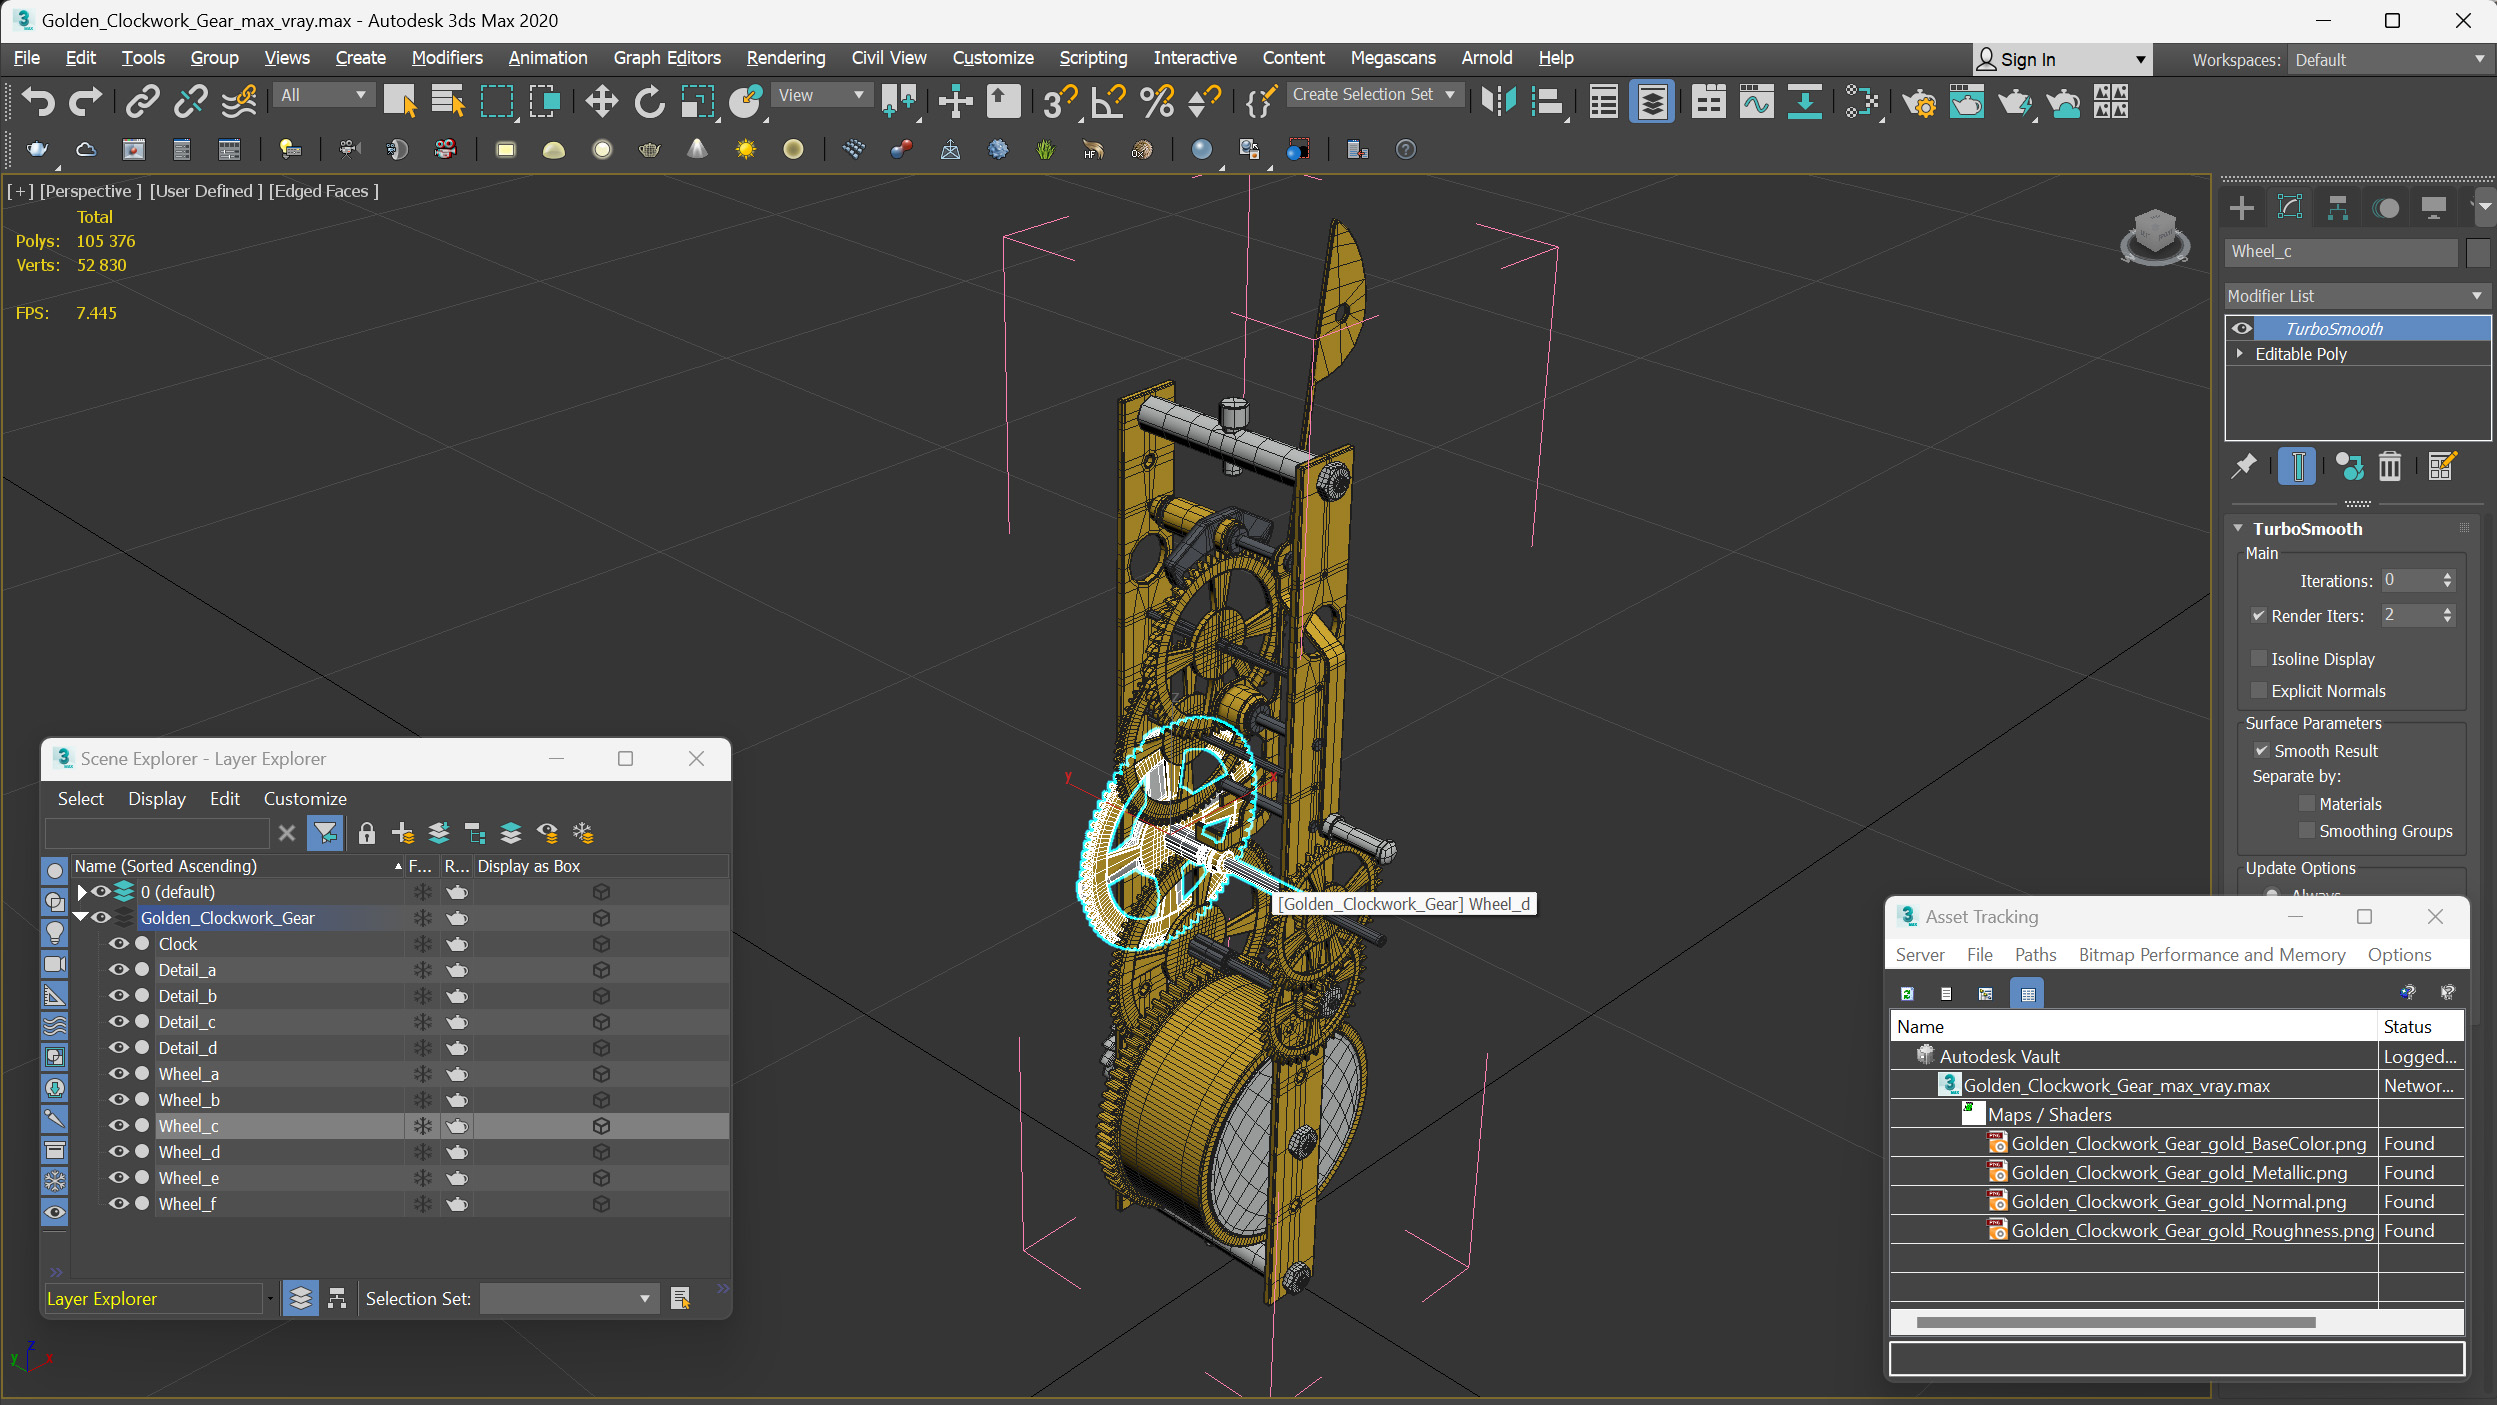This screenshot has height=1405, width=2497.
Task: Click the Wheel_c object color swatch
Action: [x=2476, y=252]
